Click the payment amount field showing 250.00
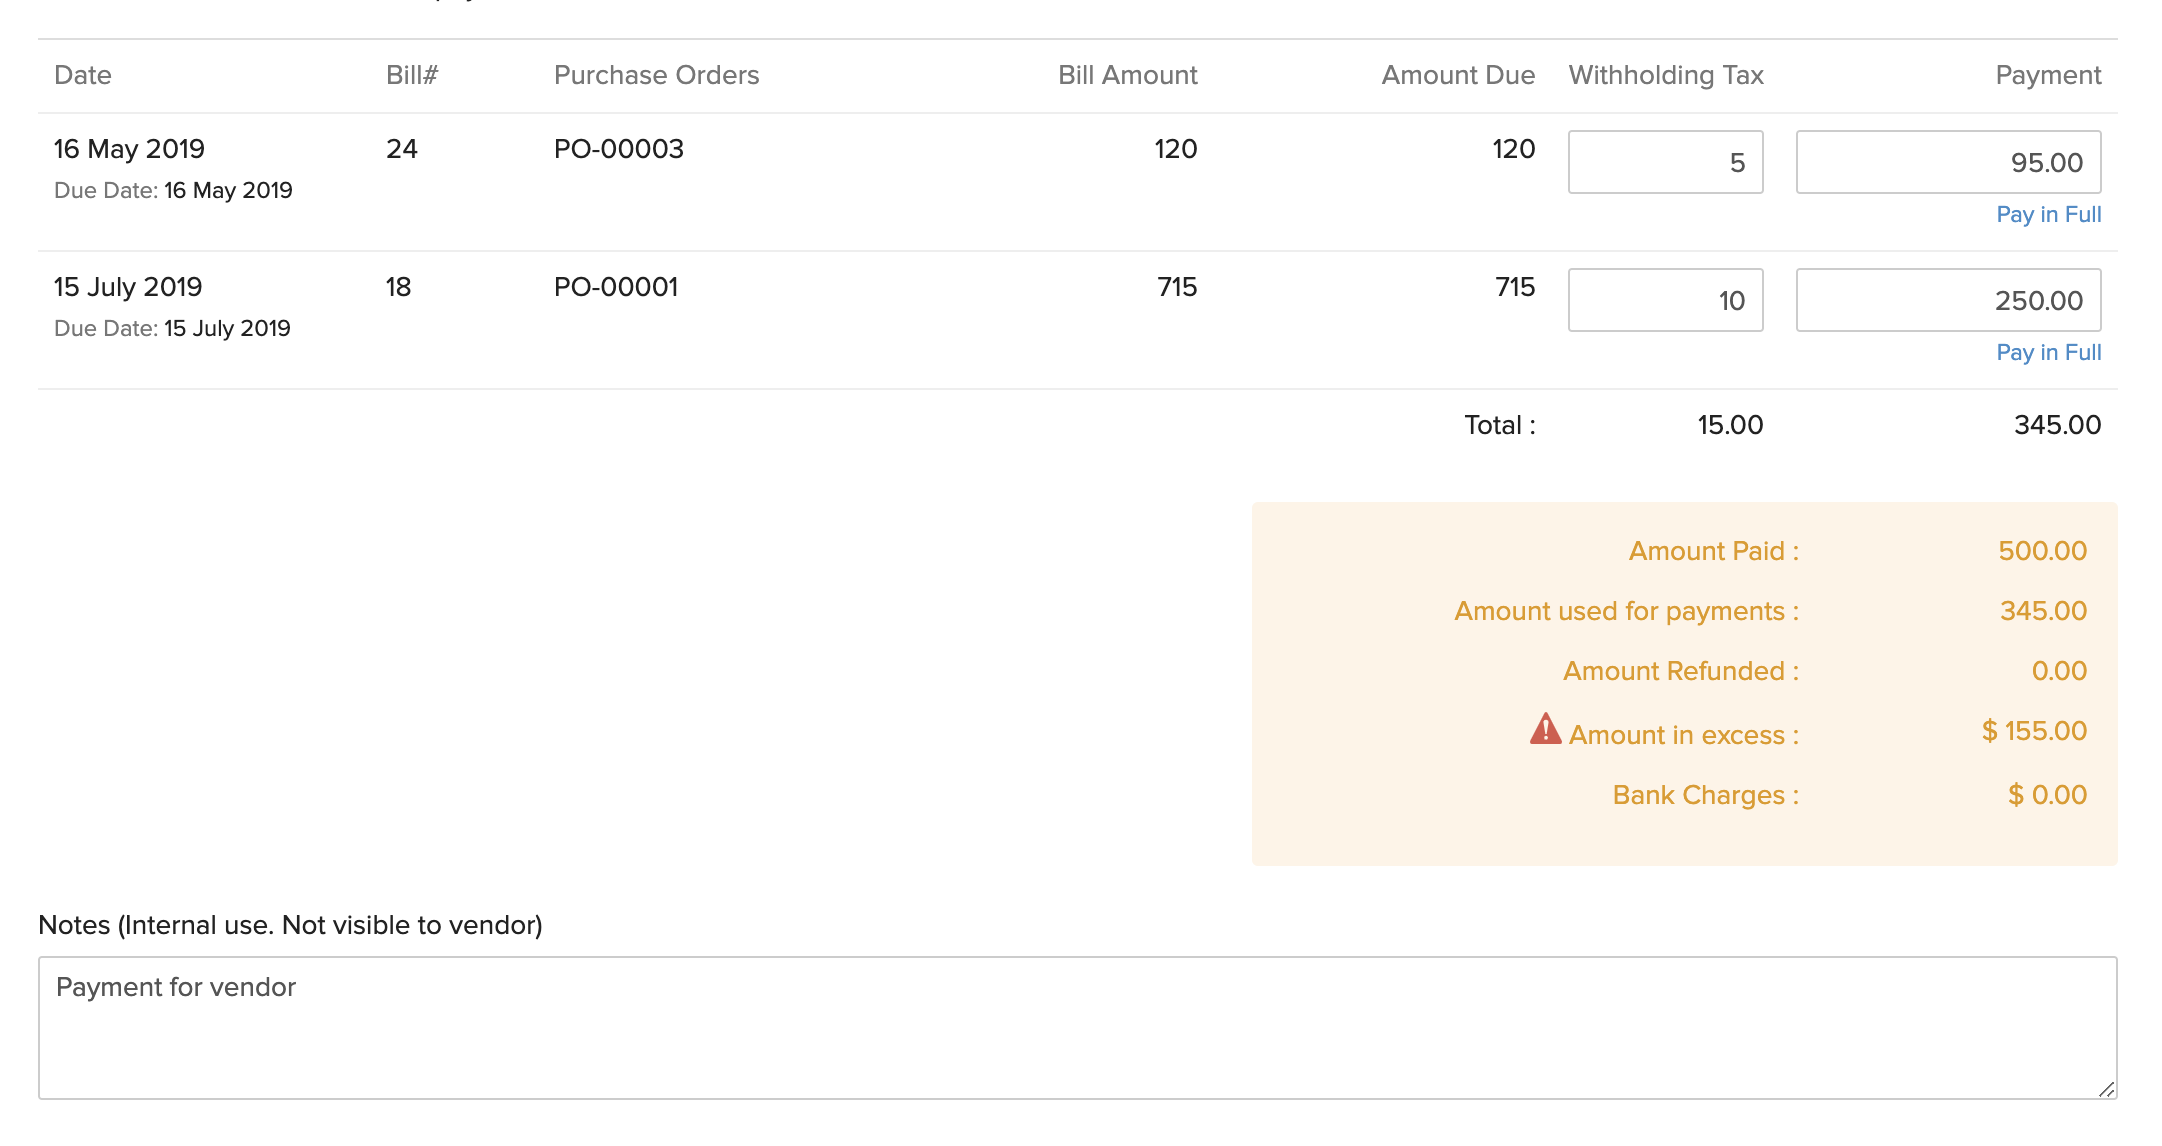2162x1146 pixels. [1949, 300]
